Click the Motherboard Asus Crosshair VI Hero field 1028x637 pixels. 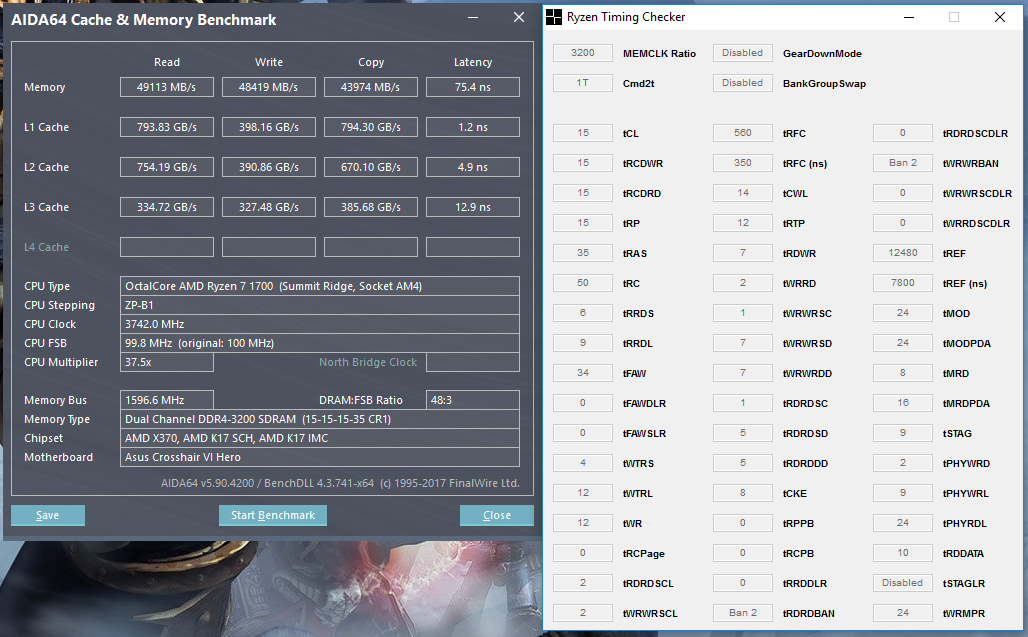click(320, 457)
